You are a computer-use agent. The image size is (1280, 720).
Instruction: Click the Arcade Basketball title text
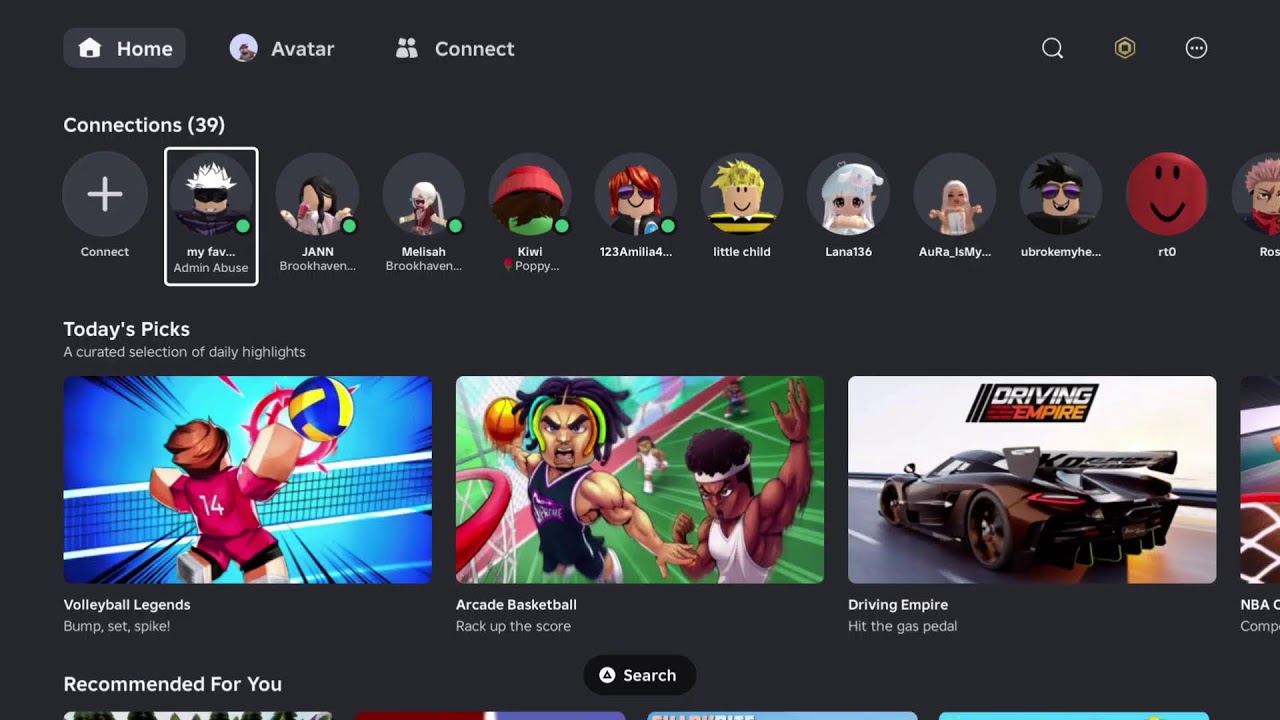[516, 605]
